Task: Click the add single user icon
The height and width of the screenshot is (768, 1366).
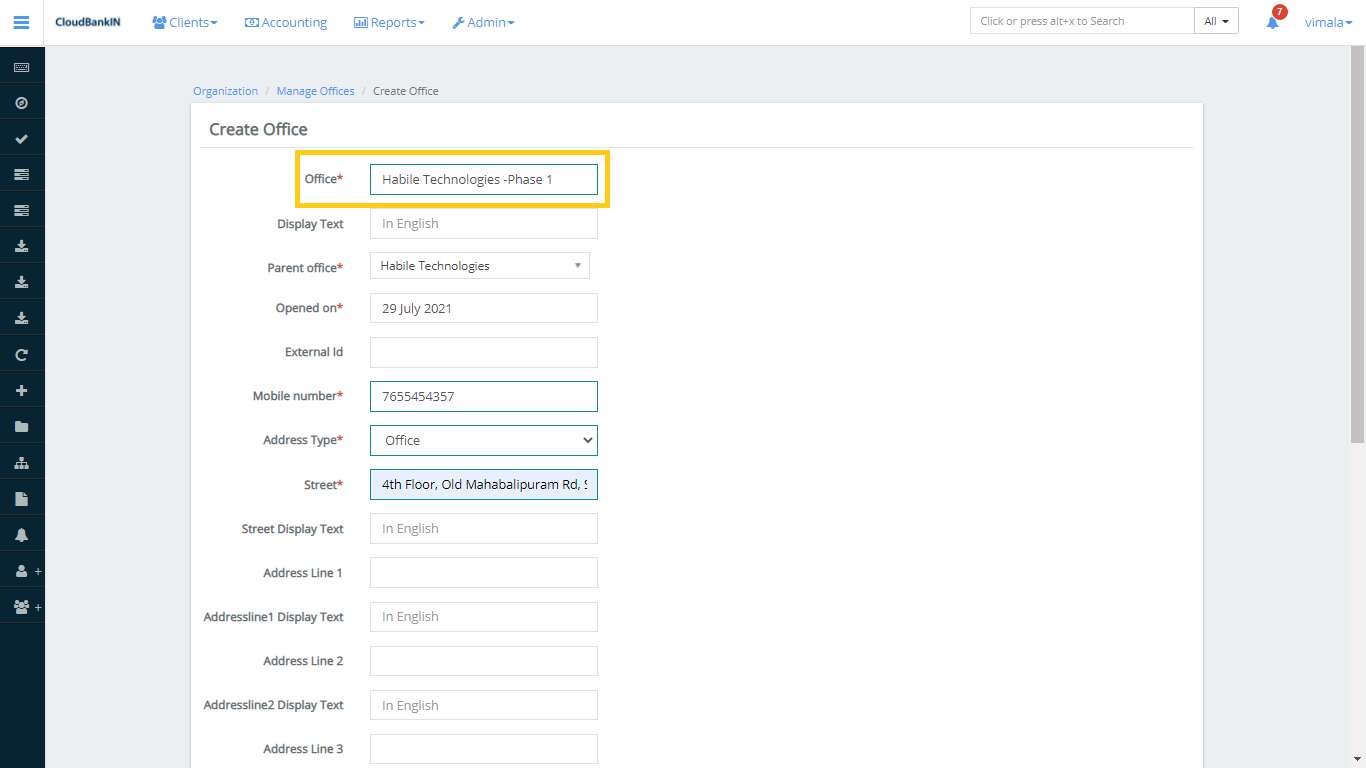Action: coord(22,571)
